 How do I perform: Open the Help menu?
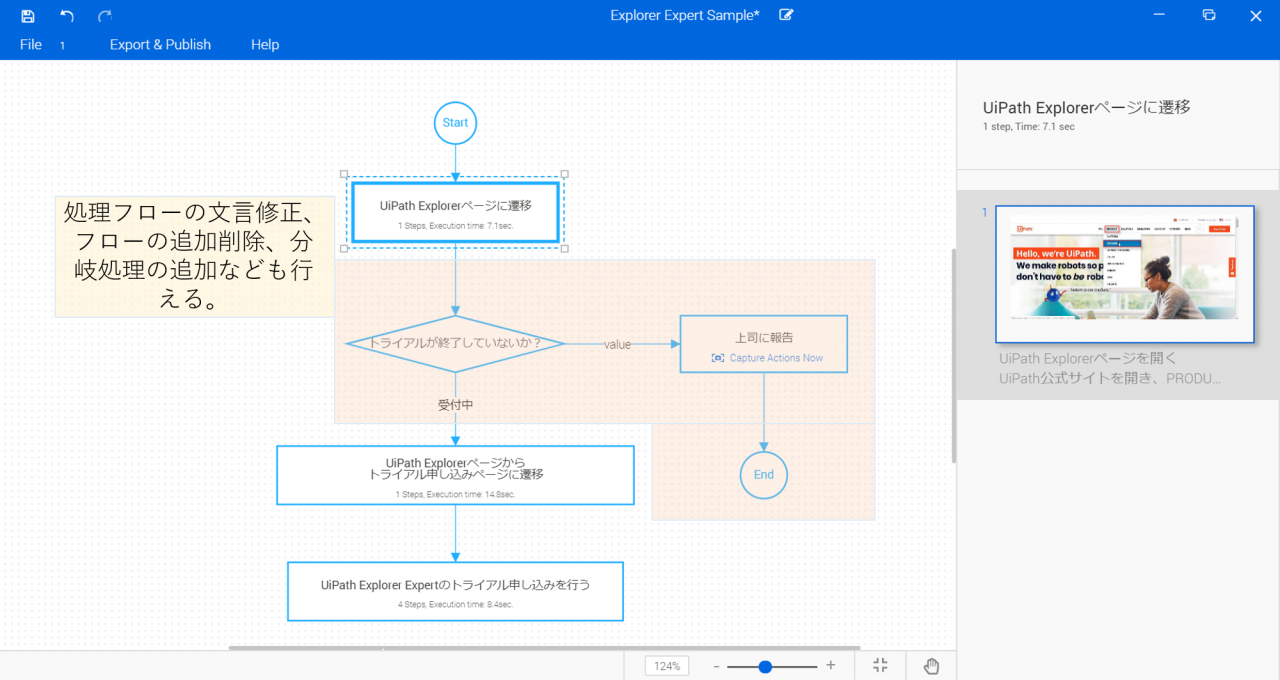[265, 45]
